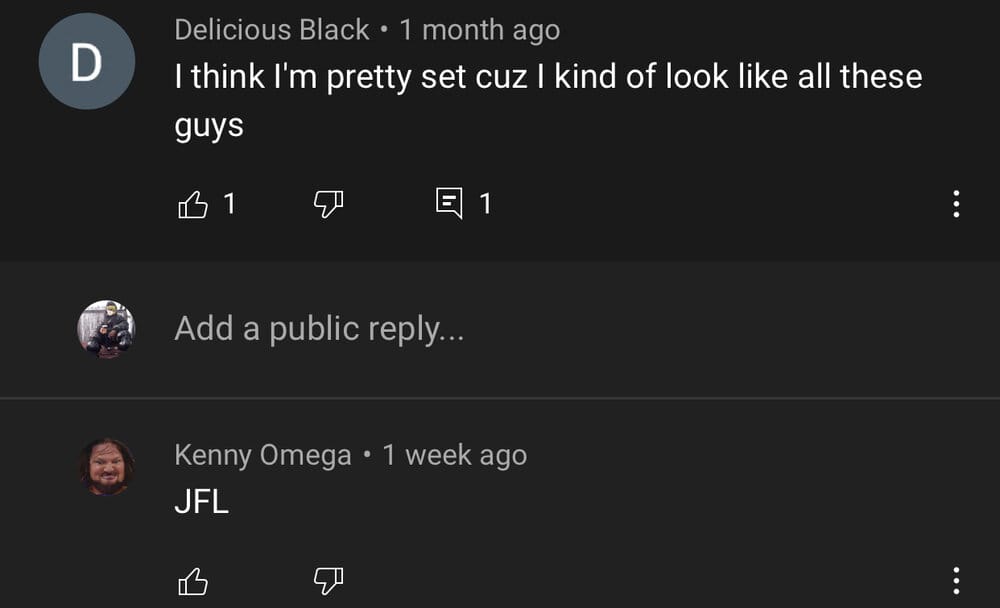Open the 'Delicious Black' channel name
The height and width of the screenshot is (608, 1000).
pyautogui.click(x=271, y=30)
